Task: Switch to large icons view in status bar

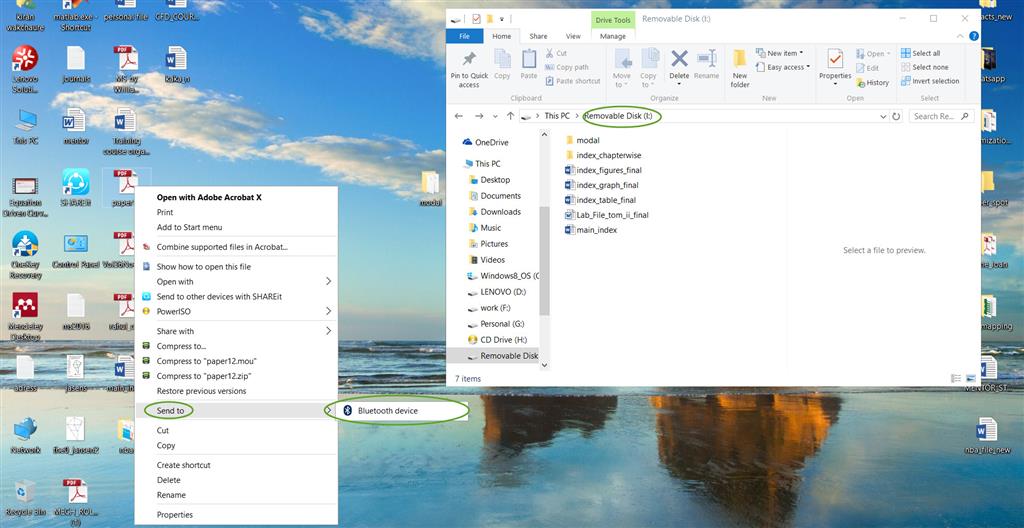Action: pyautogui.click(x=970, y=378)
